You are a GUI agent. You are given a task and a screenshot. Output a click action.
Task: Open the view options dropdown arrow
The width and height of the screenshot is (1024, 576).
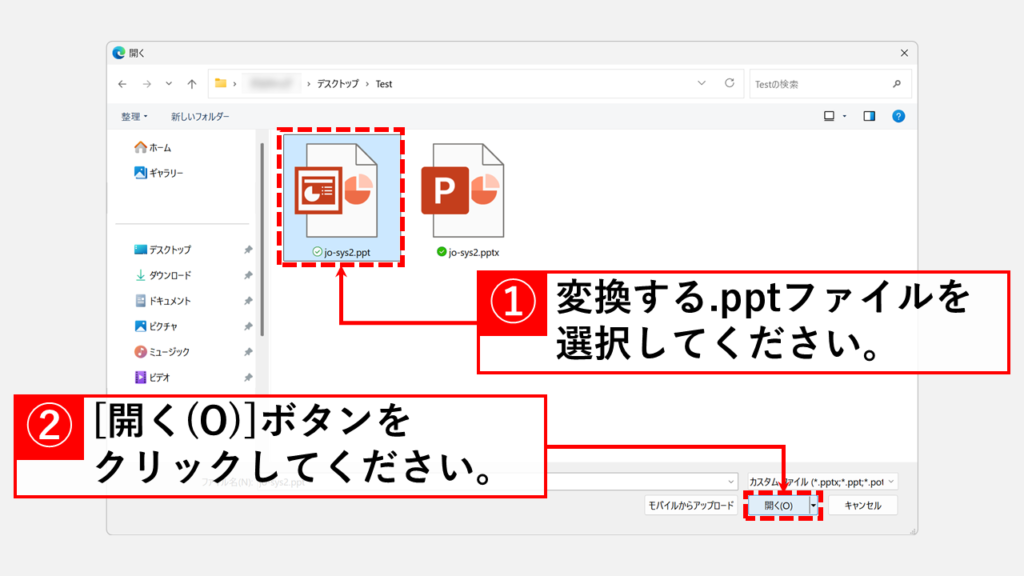click(x=844, y=116)
